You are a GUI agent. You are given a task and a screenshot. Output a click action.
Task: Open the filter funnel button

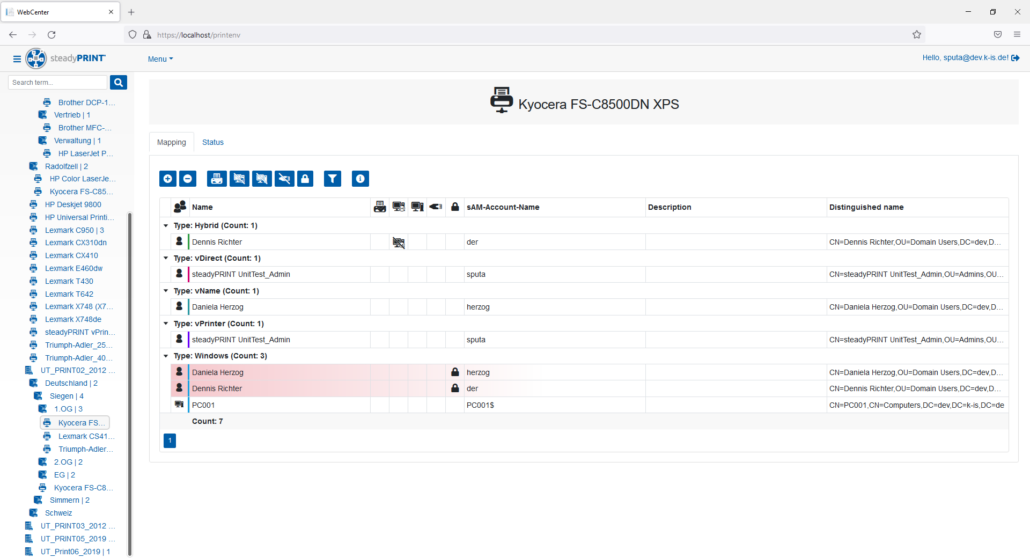coord(332,179)
